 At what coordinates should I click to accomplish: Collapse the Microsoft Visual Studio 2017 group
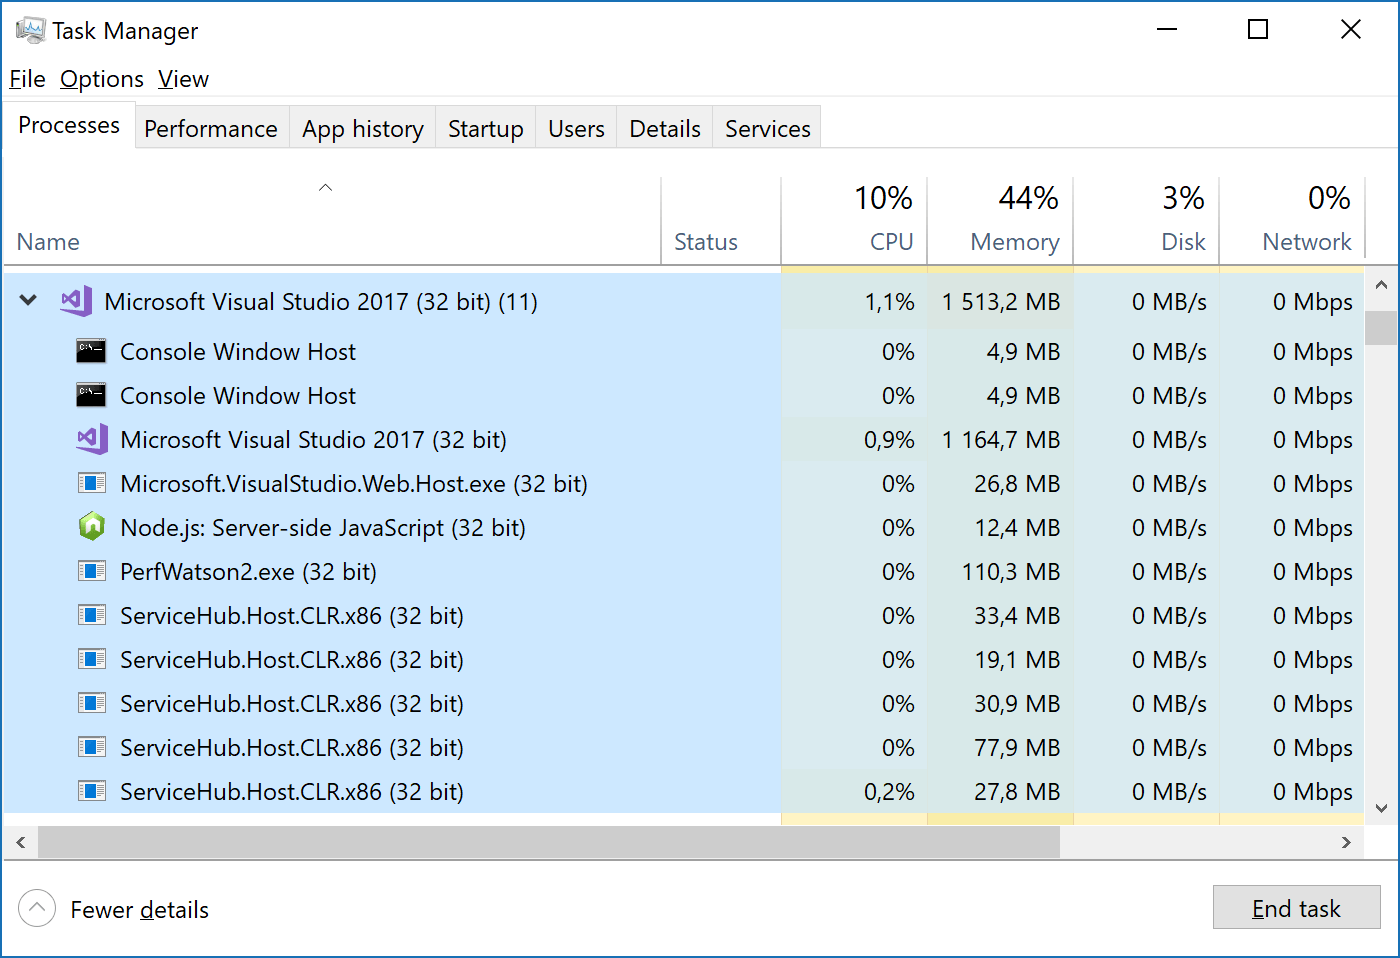pyautogui.click(x=29, y=300)
